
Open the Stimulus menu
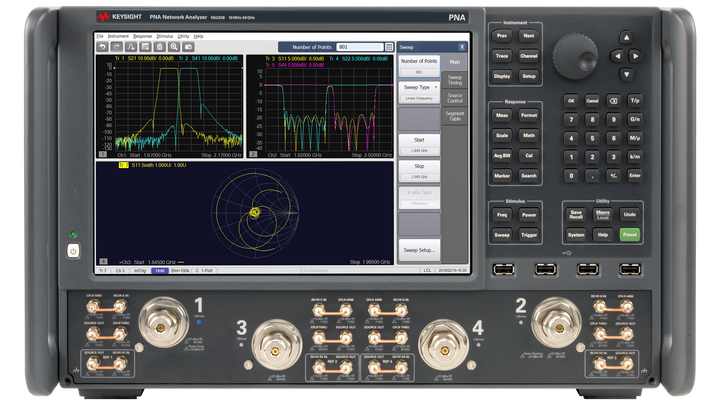[x=164, y=36]
